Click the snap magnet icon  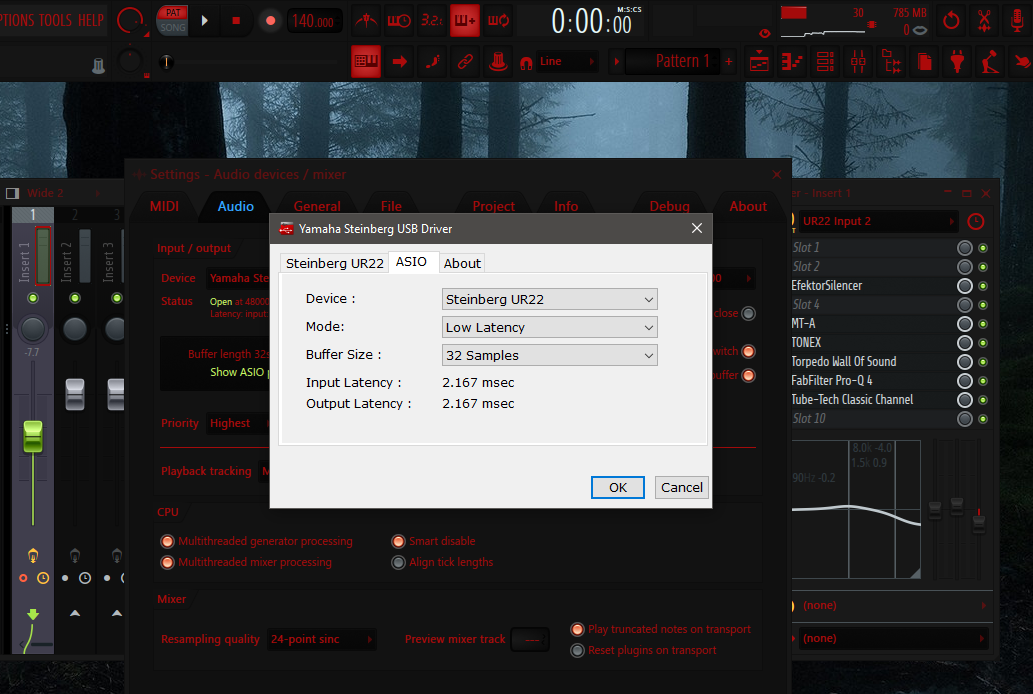(526, 63)
